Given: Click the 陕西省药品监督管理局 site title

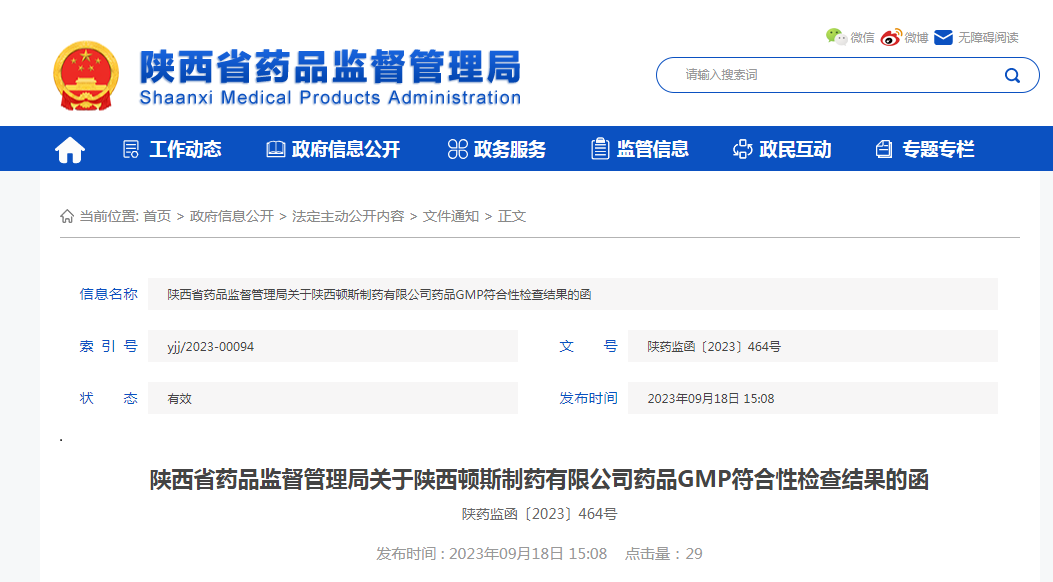Looking at the screenshot, I should pyautogui.click(x=330, y=66).
